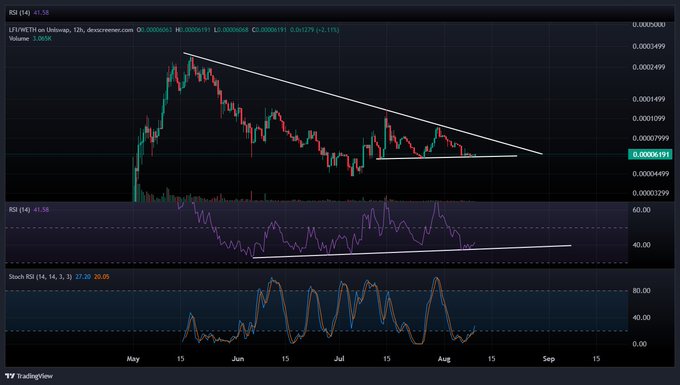680x385 pixels.
Task: Click the Jul label on time axis
Action: [x=339, y=359]
